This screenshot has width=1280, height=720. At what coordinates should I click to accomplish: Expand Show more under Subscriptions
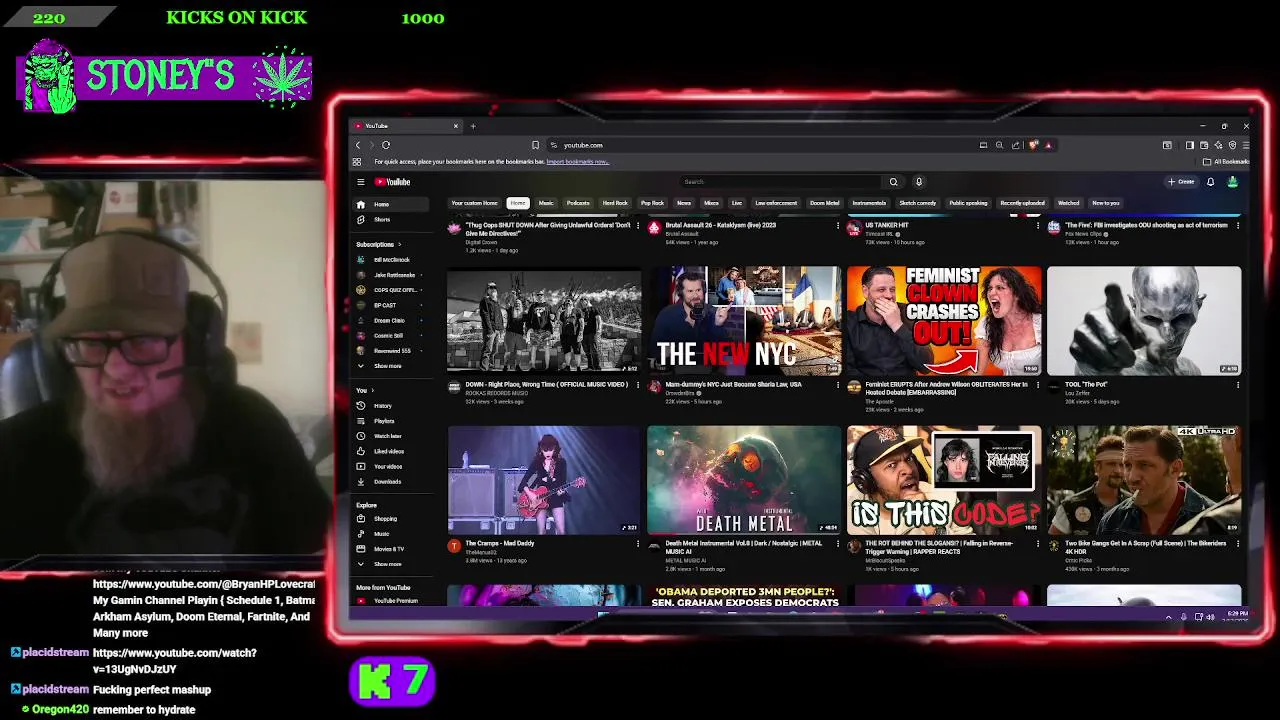391,366
